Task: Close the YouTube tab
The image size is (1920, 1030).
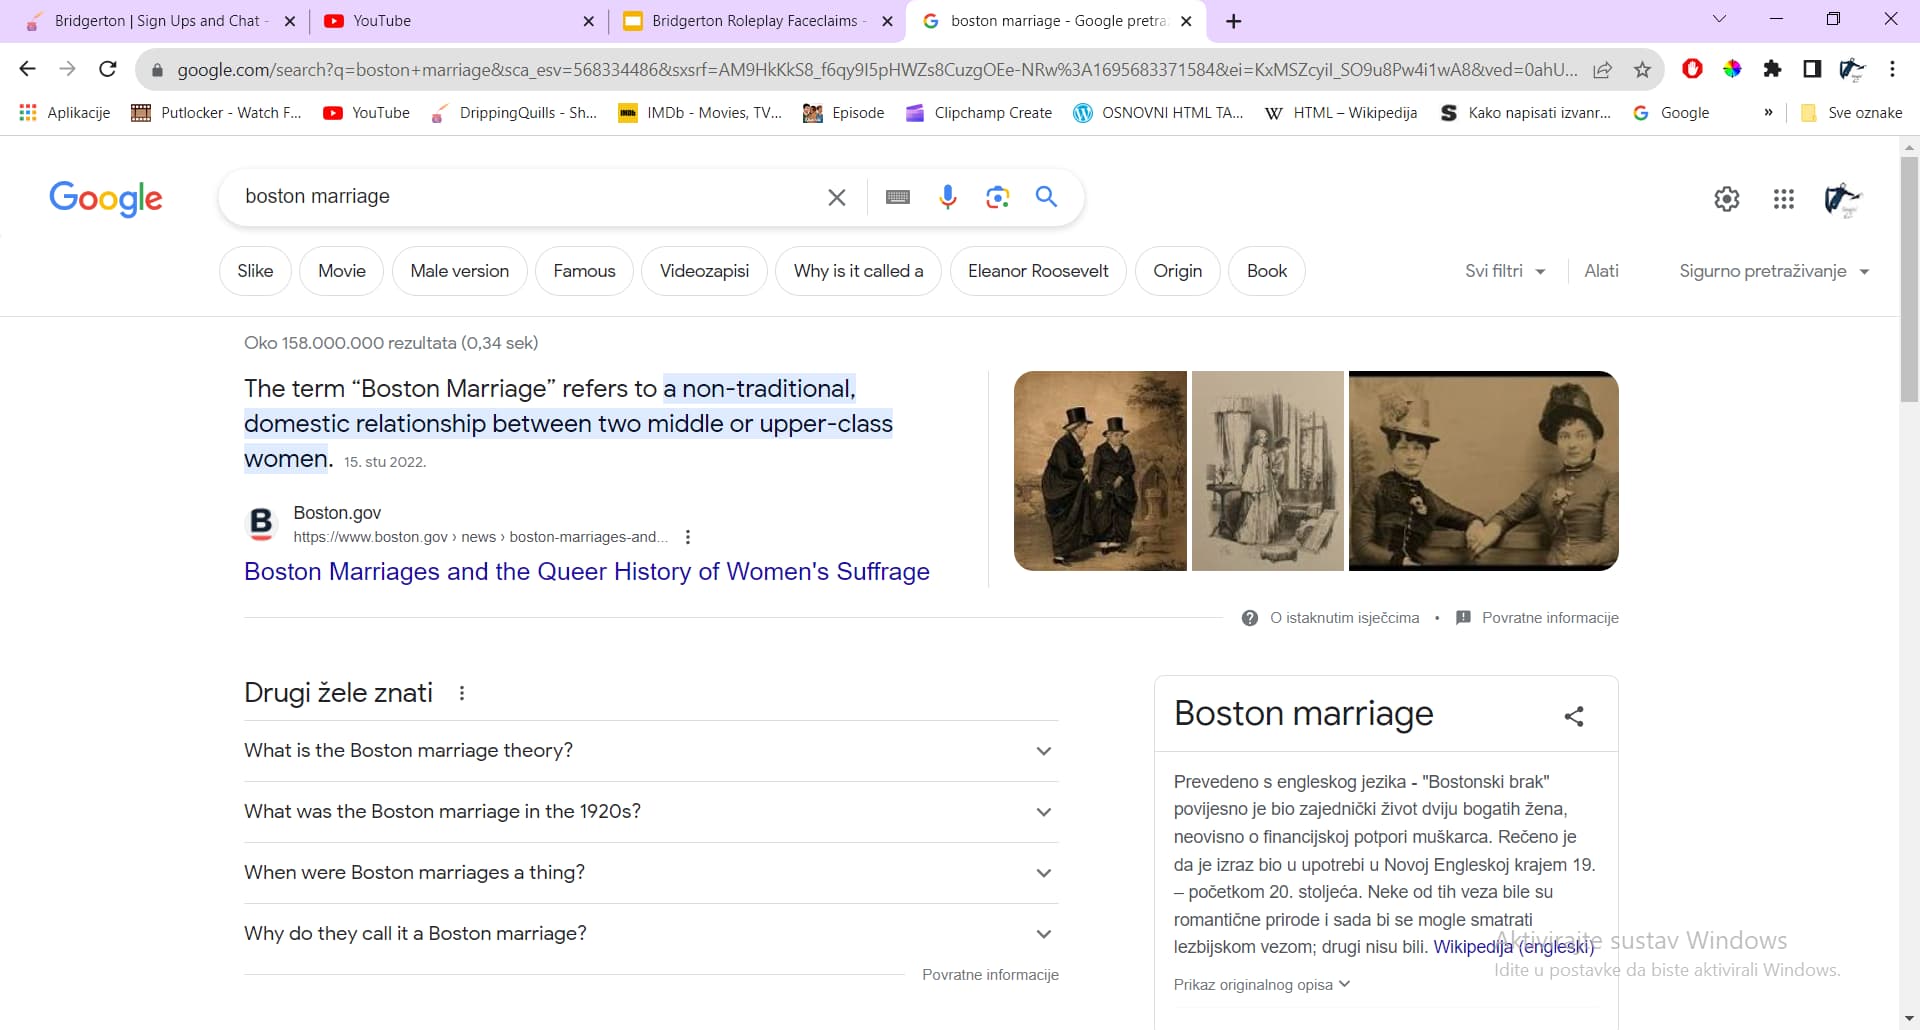Action: click(x=588, y=21)
